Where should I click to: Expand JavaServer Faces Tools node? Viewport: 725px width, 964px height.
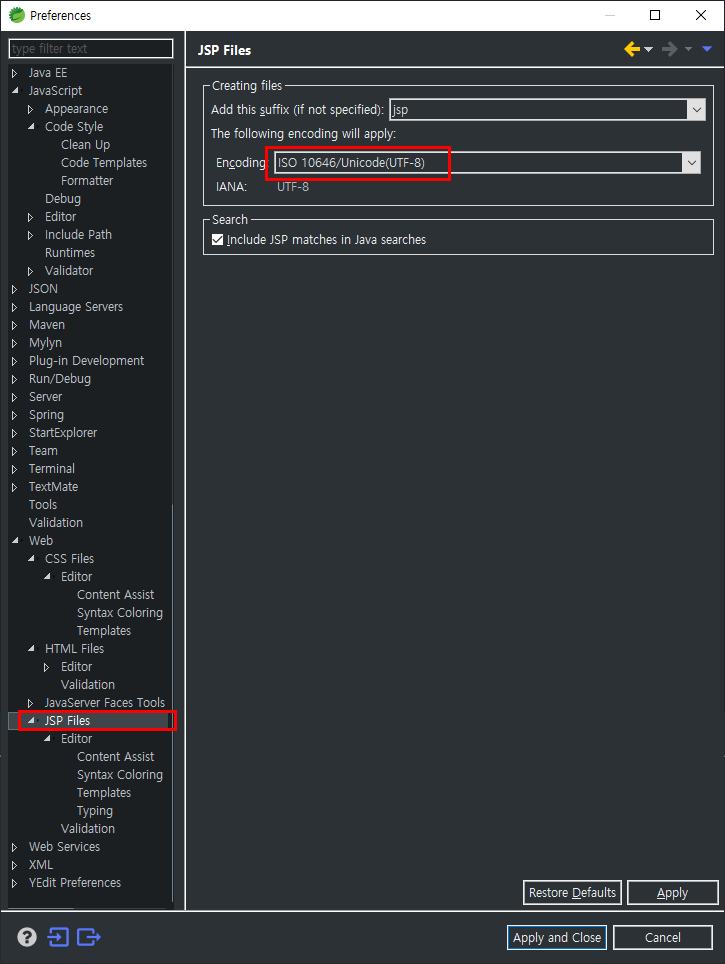point(31,703)
